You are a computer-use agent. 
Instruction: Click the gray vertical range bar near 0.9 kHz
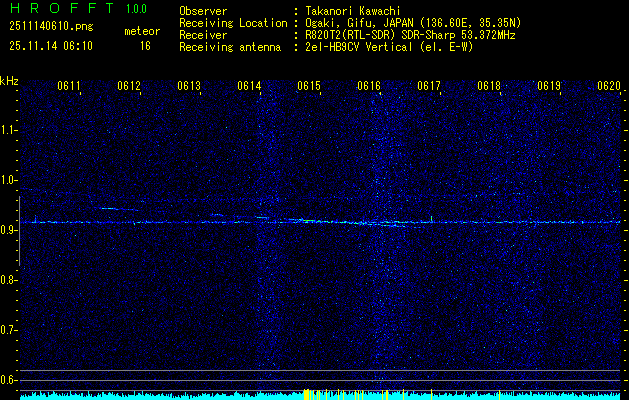[x=19, y=231]
